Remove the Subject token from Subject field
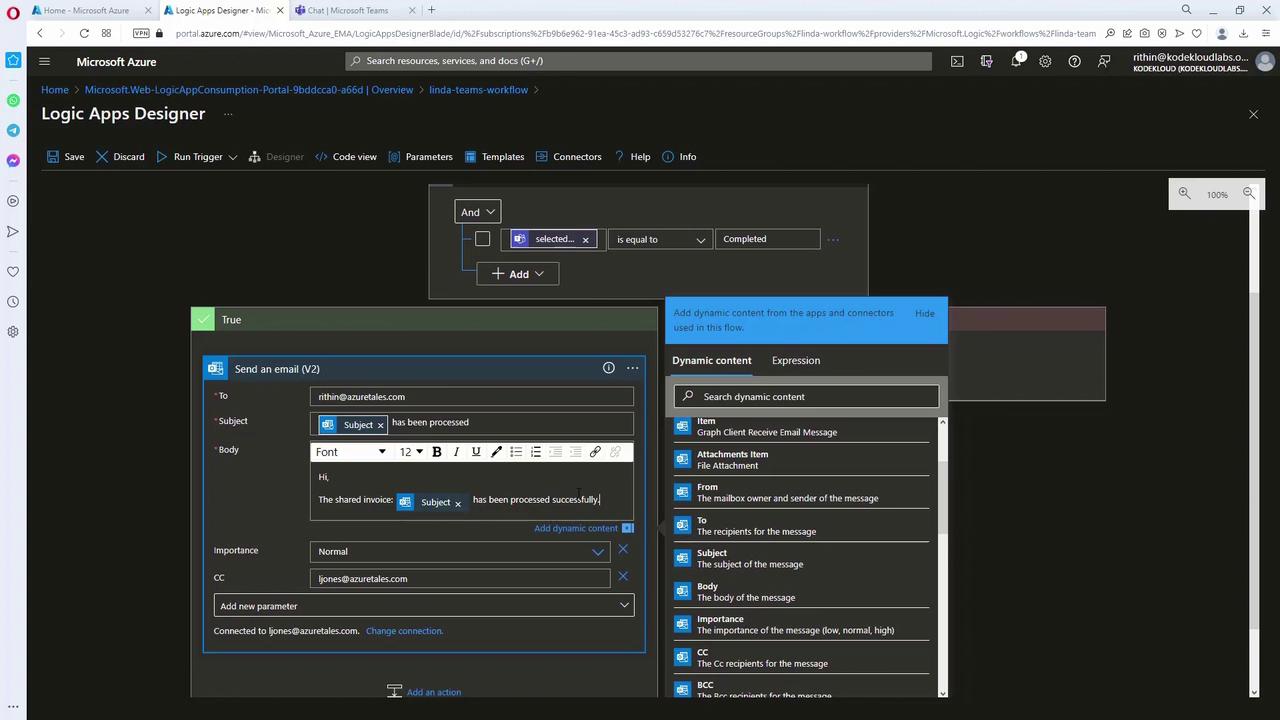The image size is (1280, 720). (x=380, y=425)
